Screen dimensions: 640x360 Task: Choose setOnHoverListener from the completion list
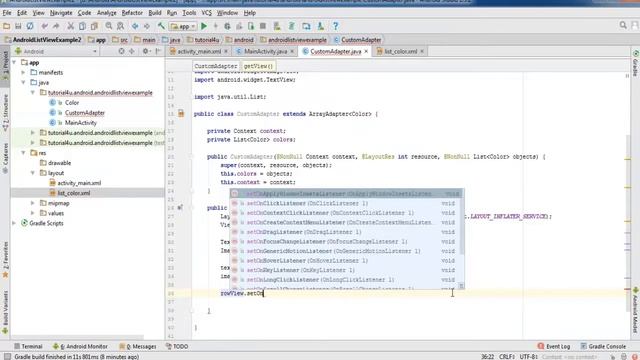(x=345, y=260)
